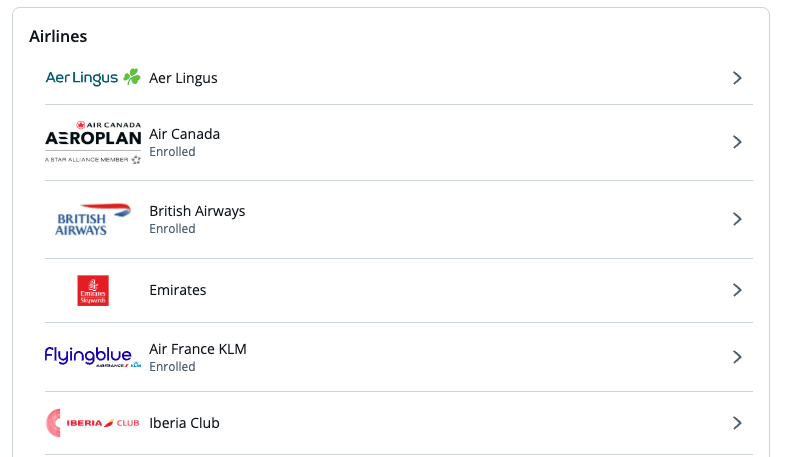
Task: Select the Air Canada airline name
Action: 184,134
